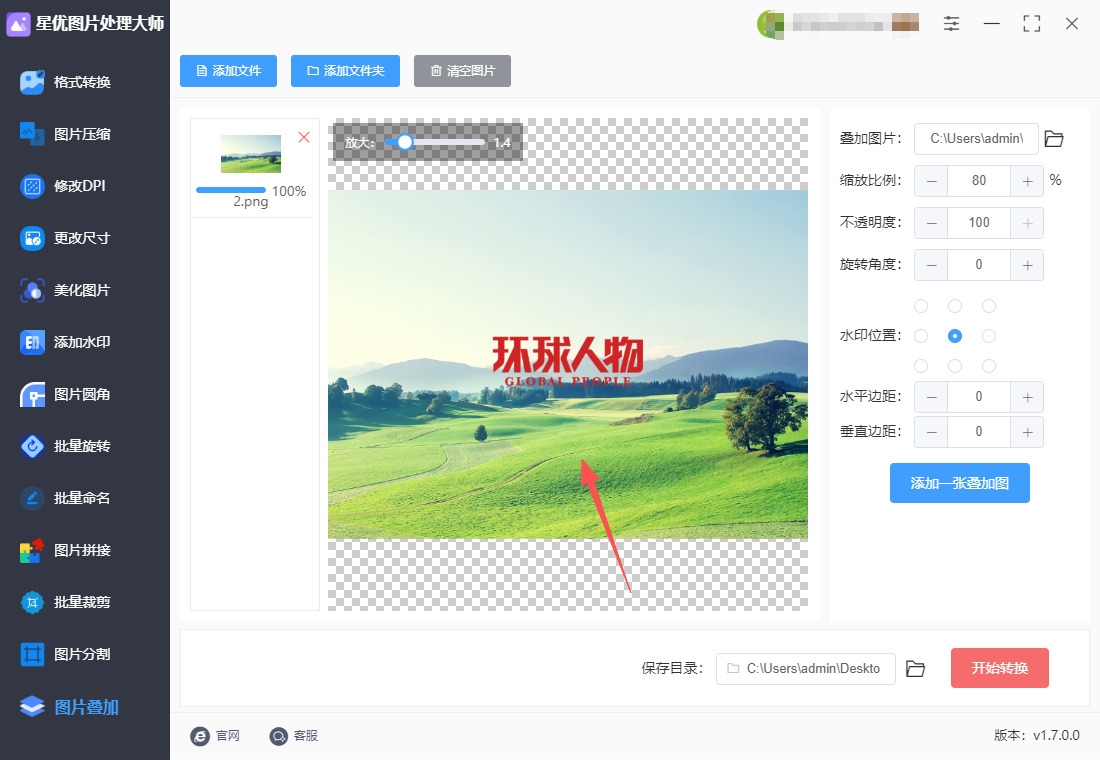Open the 批量裁剪 batch crop icon
Viewport: 1100px width, 760px height.
[x=32, y=602]
